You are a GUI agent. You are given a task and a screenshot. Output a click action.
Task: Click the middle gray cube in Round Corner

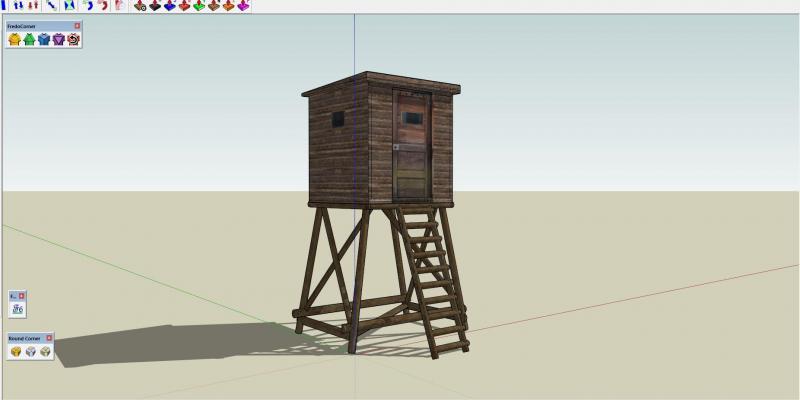pyautogui.click(x=30, y=352)
